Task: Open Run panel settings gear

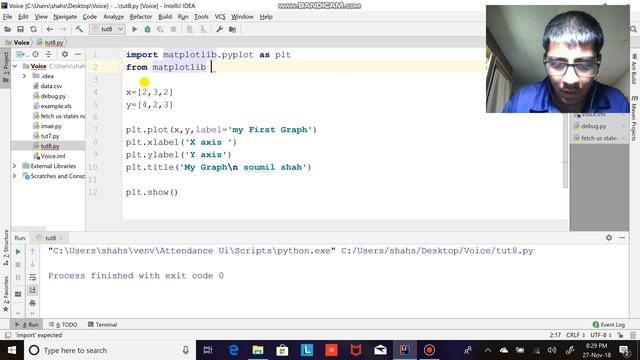Action: click(x=609, y=238)
